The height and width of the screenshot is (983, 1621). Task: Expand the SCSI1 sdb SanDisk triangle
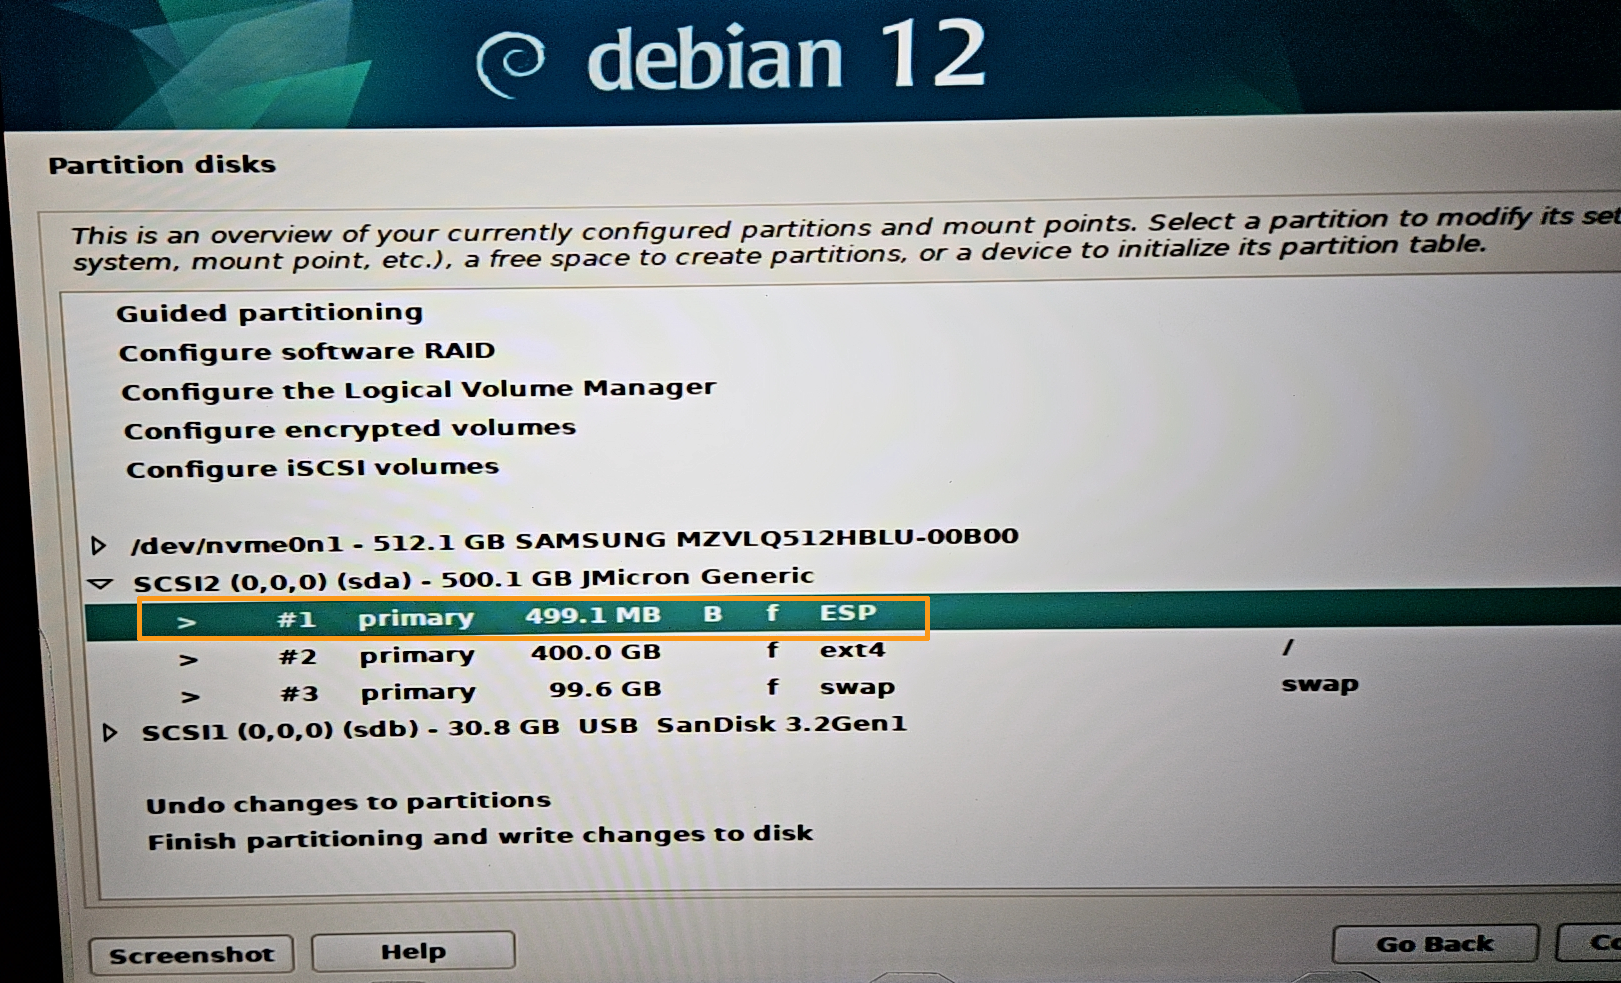click(110, 732)
